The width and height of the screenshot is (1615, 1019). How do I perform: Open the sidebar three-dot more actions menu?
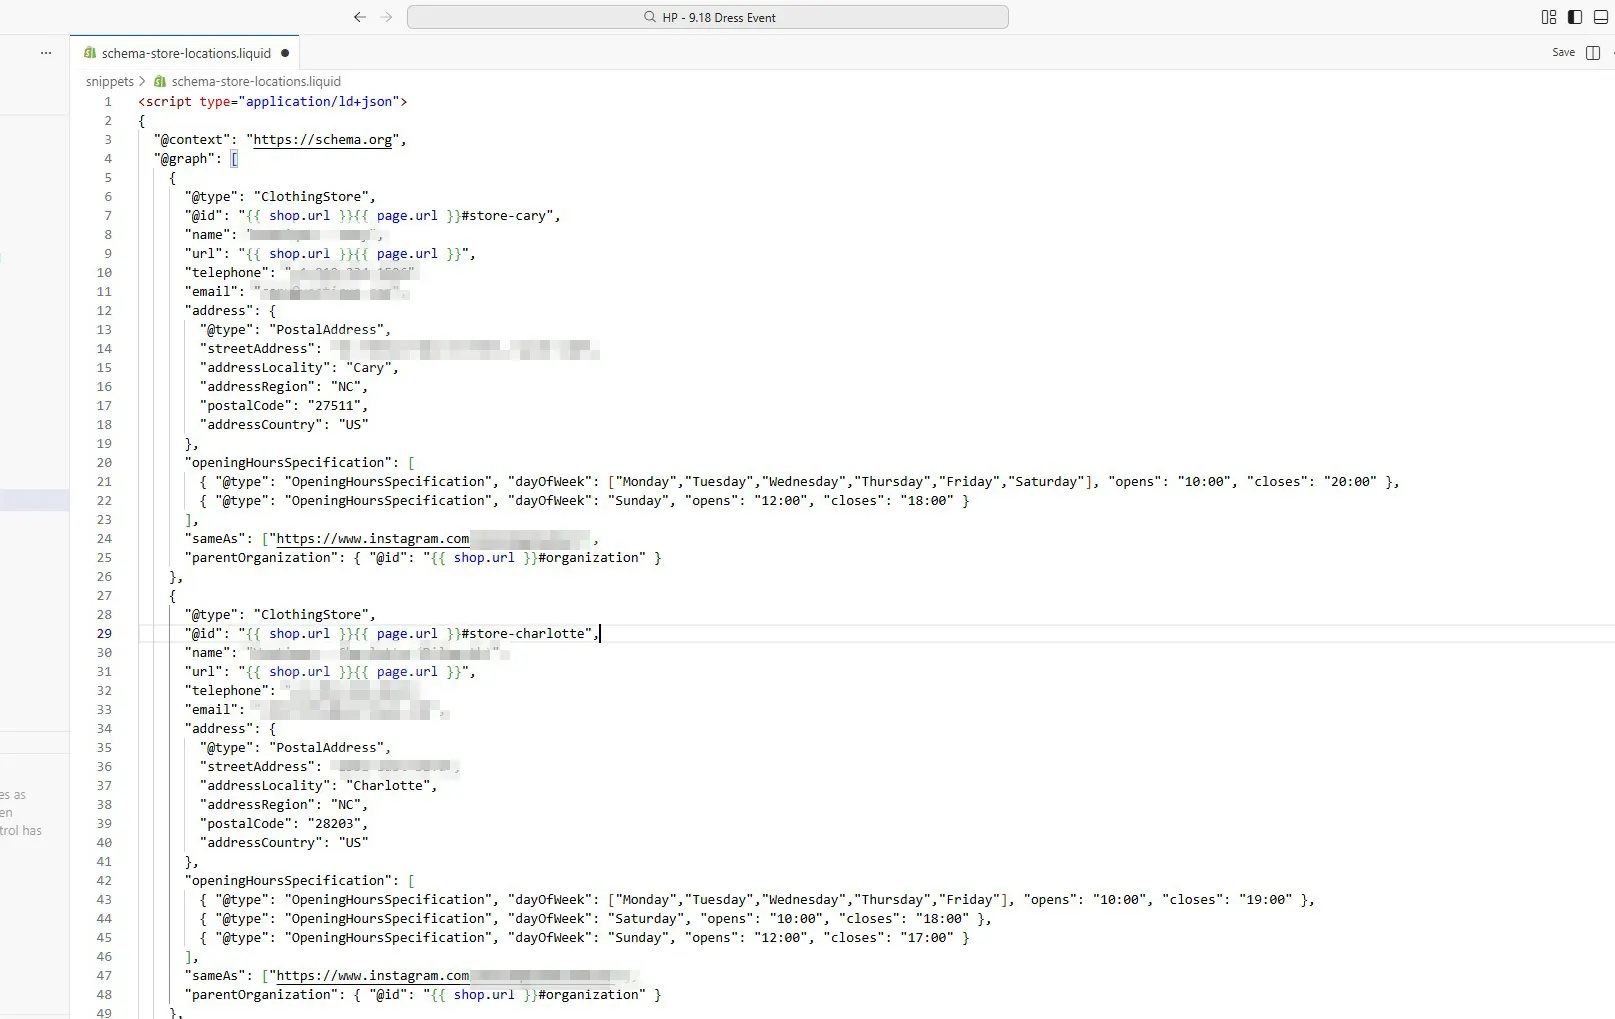[x=46, y=52]
